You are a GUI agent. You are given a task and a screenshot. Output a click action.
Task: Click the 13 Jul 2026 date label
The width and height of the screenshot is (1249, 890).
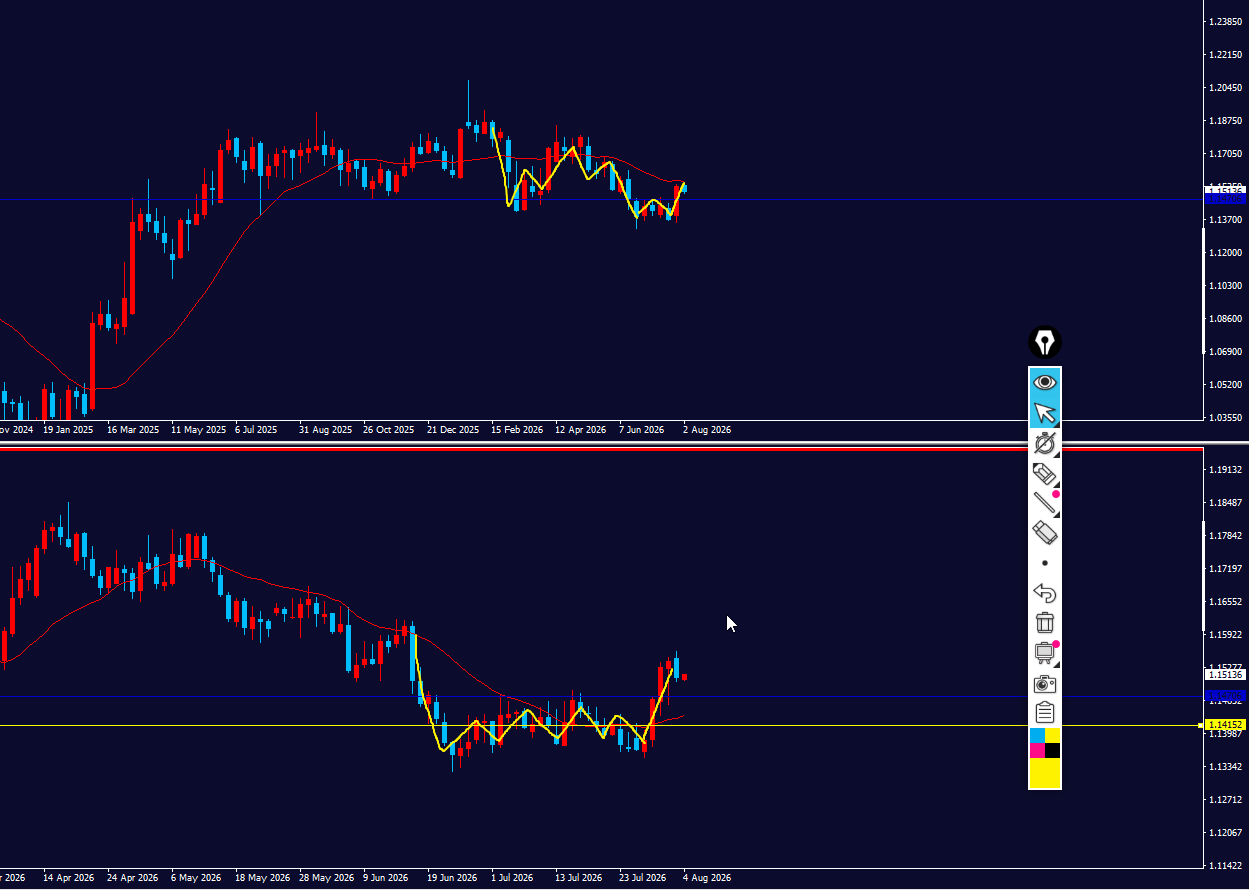(x=580, y=878)
